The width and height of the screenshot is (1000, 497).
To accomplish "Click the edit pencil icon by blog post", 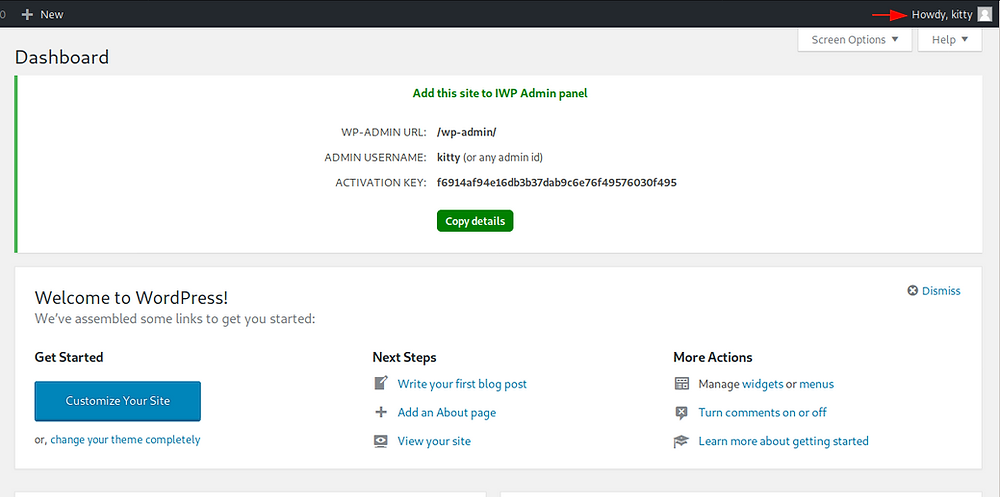I will 381,383.
